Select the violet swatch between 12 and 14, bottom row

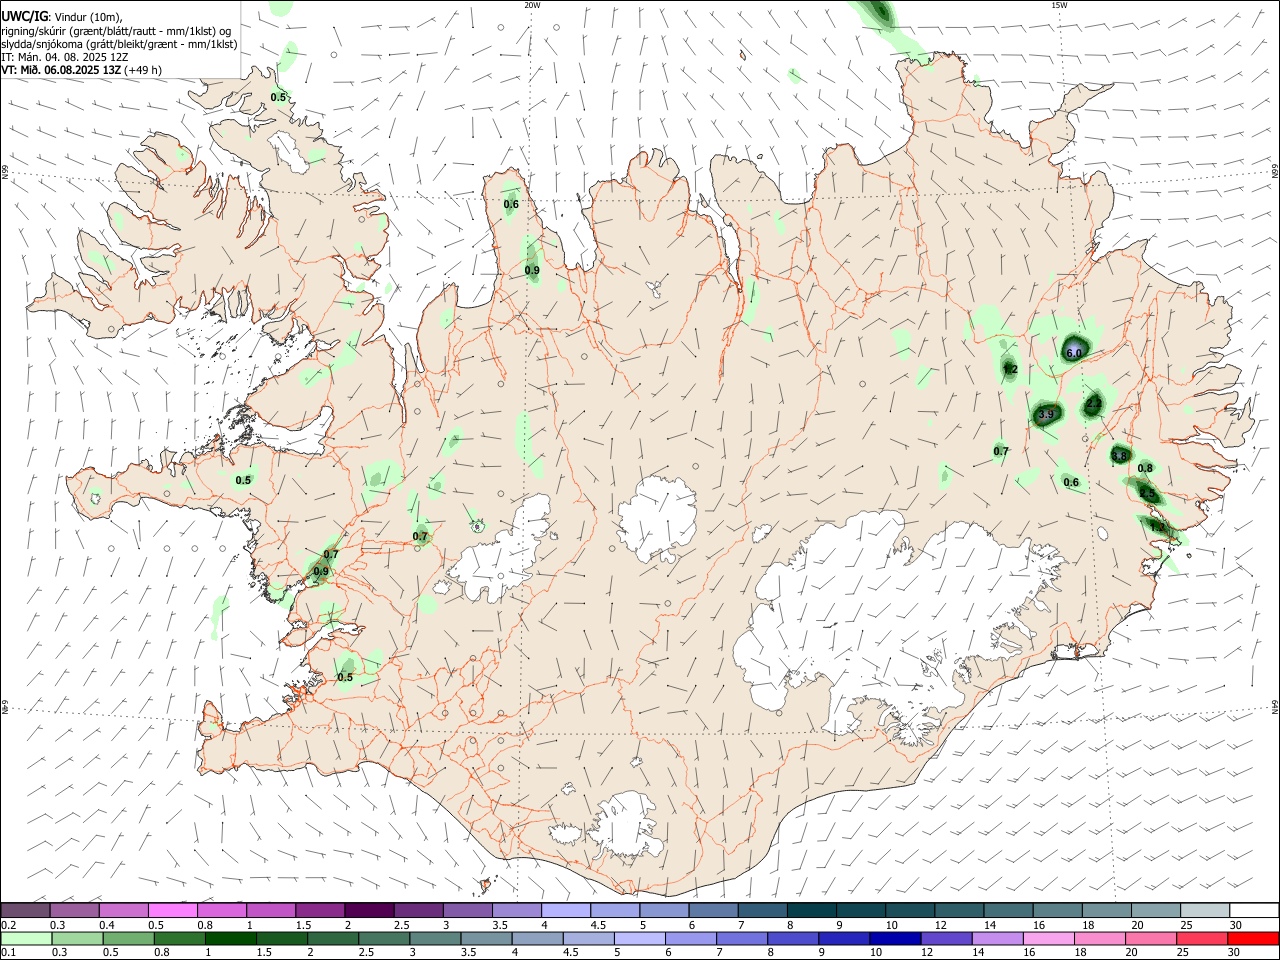click(x=947, y=939)
